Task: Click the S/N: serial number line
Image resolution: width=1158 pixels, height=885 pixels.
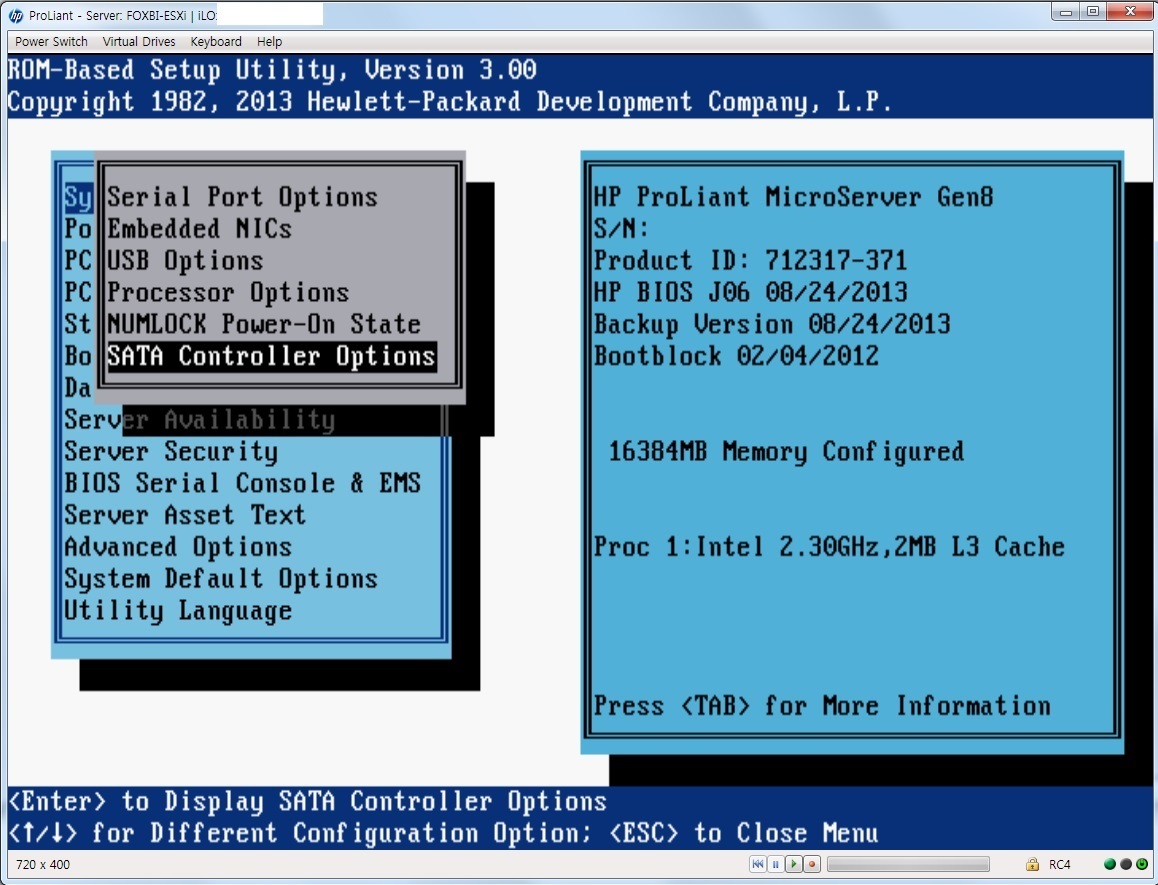Action: click(x=621, y=229)
